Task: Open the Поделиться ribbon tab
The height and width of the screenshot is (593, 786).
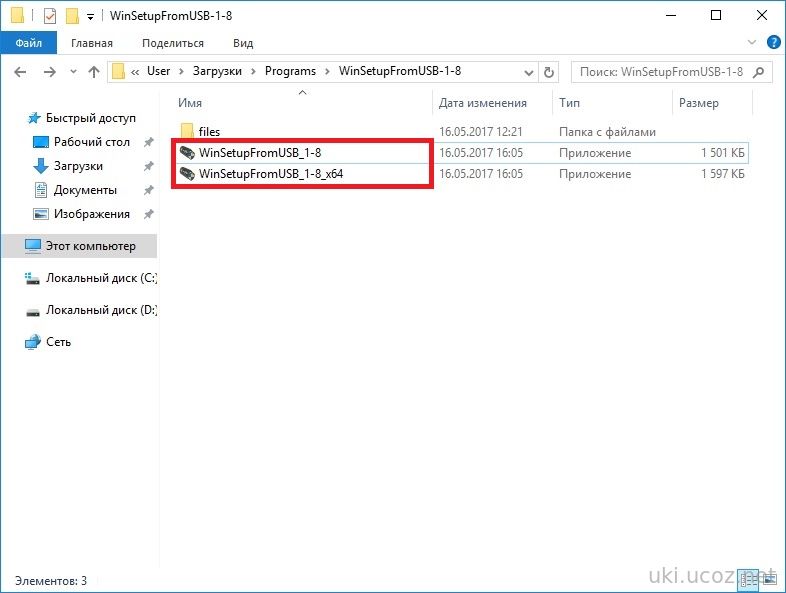Action: (173, 43)
